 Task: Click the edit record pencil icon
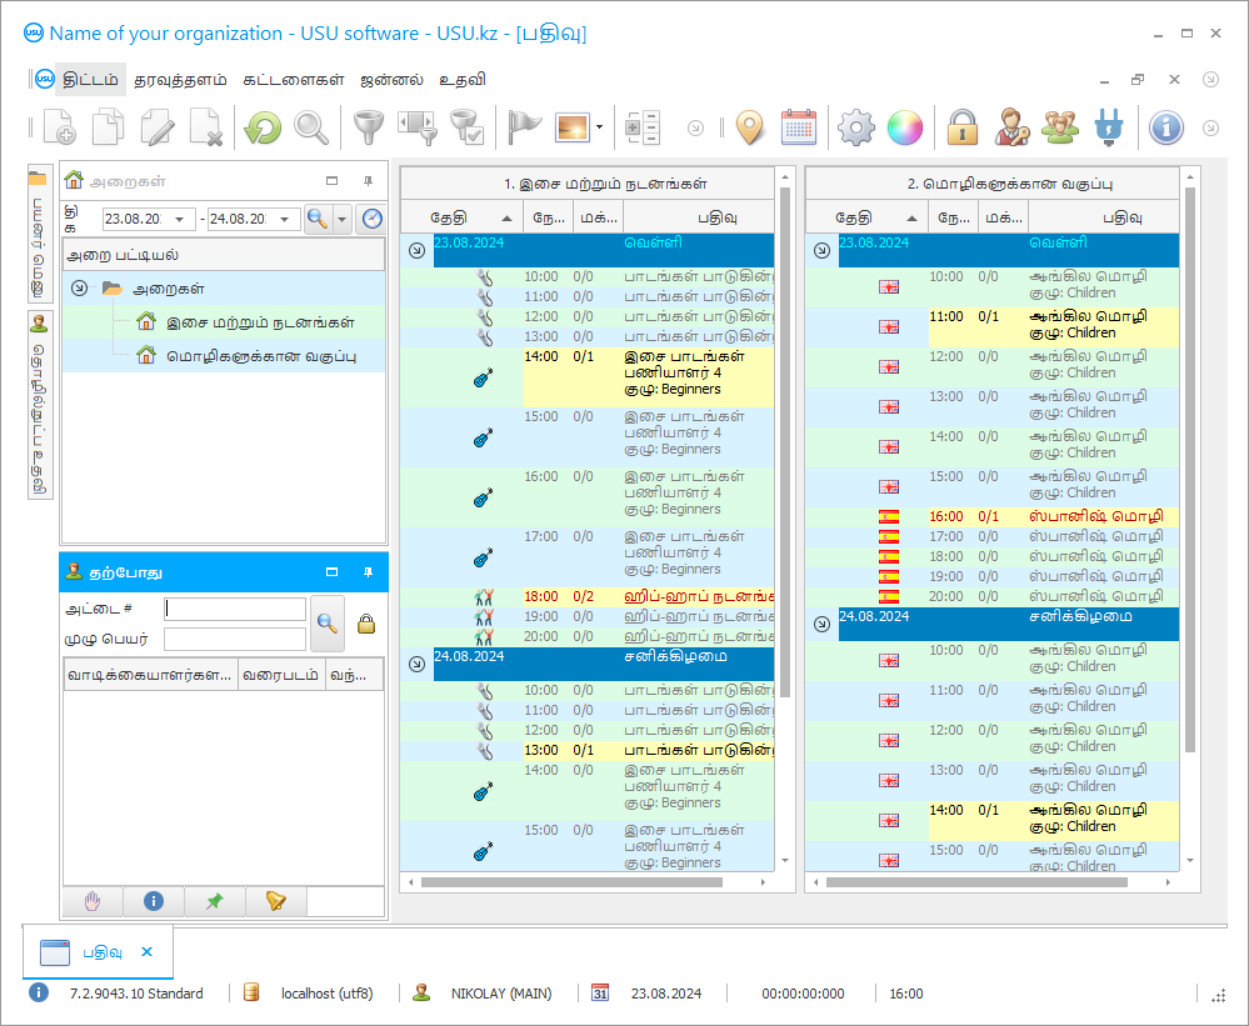coord(157,128)
